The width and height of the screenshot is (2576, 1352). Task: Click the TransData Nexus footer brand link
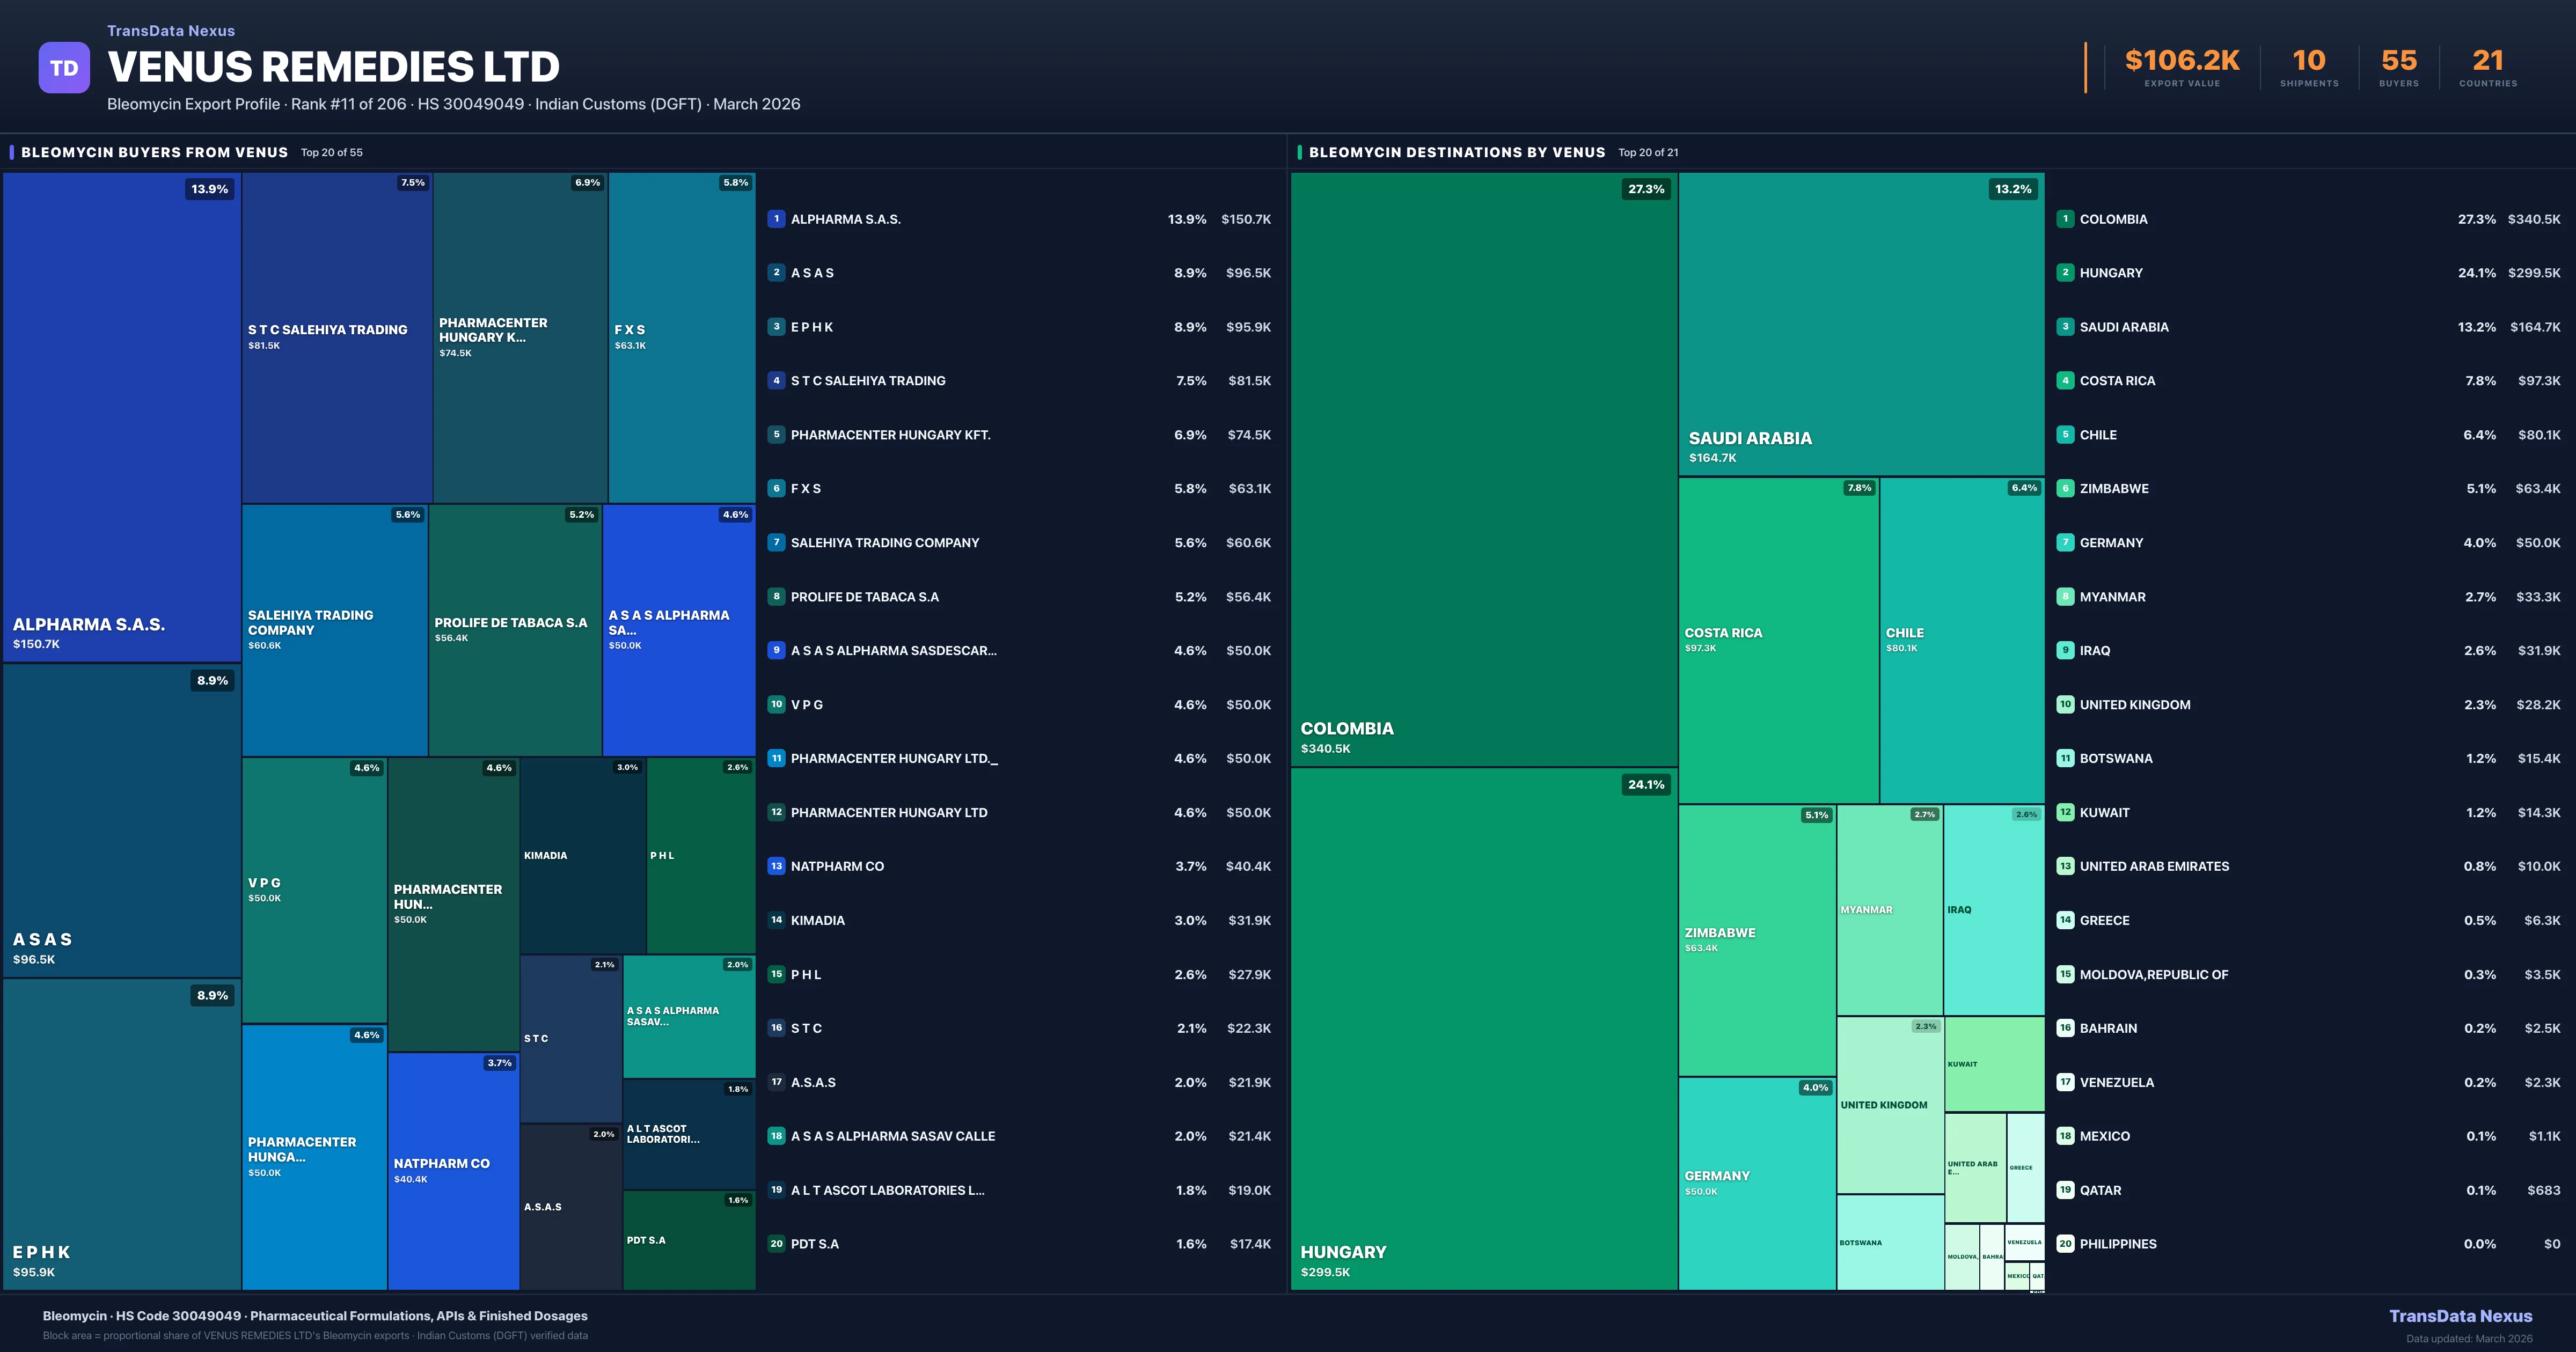coord(2460,1316)
